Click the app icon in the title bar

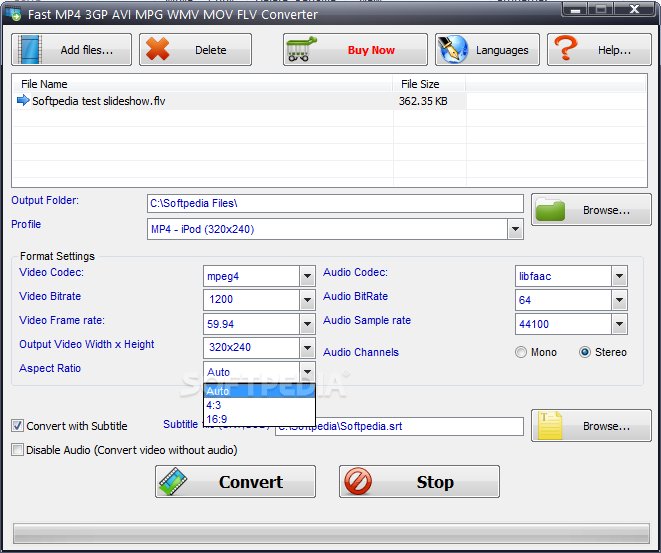click(x=13, y=13)
